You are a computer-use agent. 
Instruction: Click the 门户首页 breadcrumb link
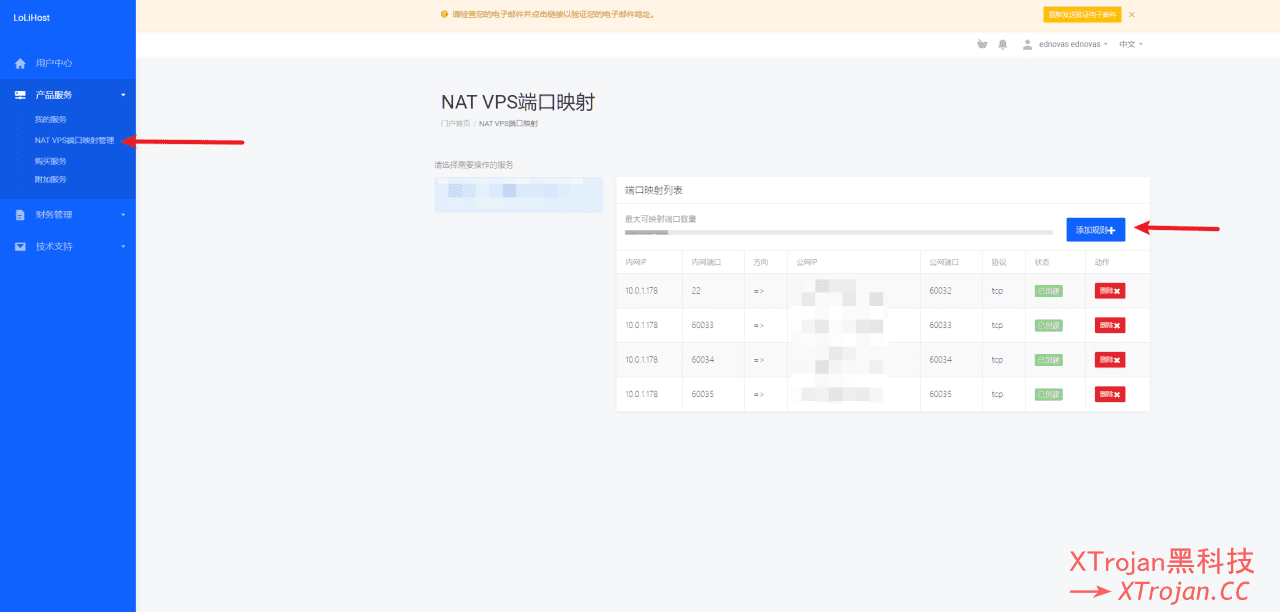coord(455,123)
